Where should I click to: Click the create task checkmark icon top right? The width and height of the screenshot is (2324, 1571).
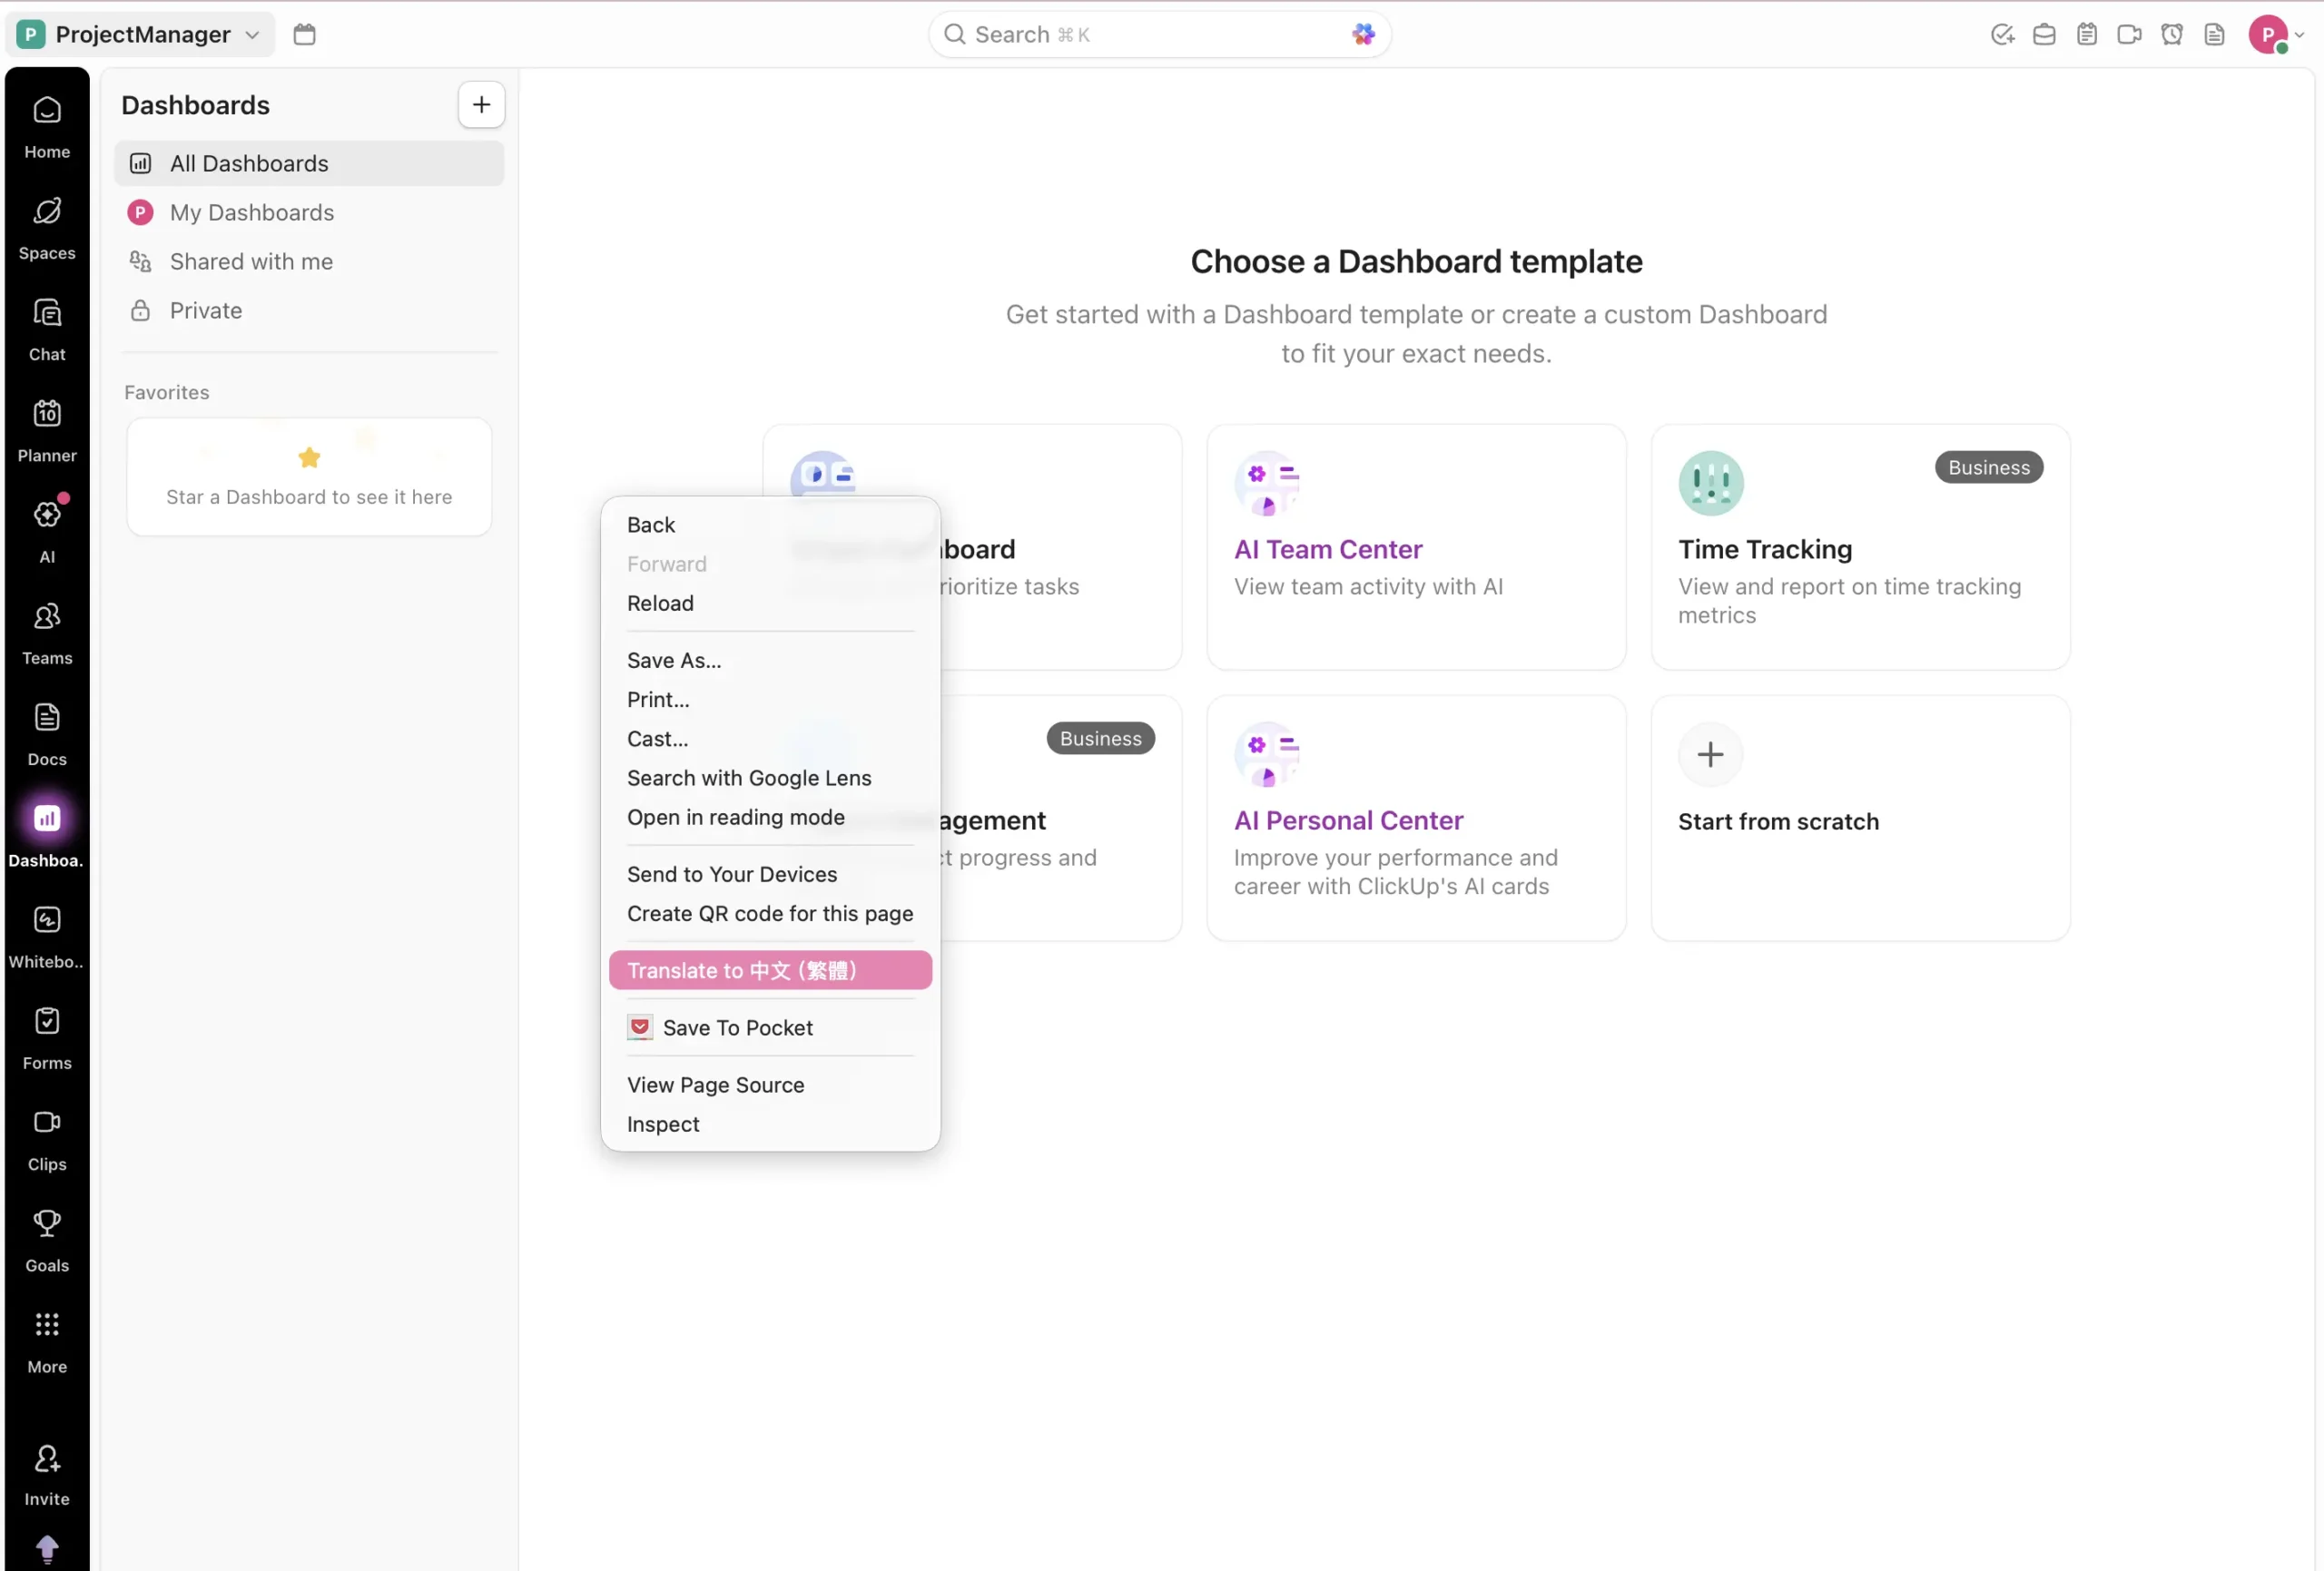point(2001,33)
